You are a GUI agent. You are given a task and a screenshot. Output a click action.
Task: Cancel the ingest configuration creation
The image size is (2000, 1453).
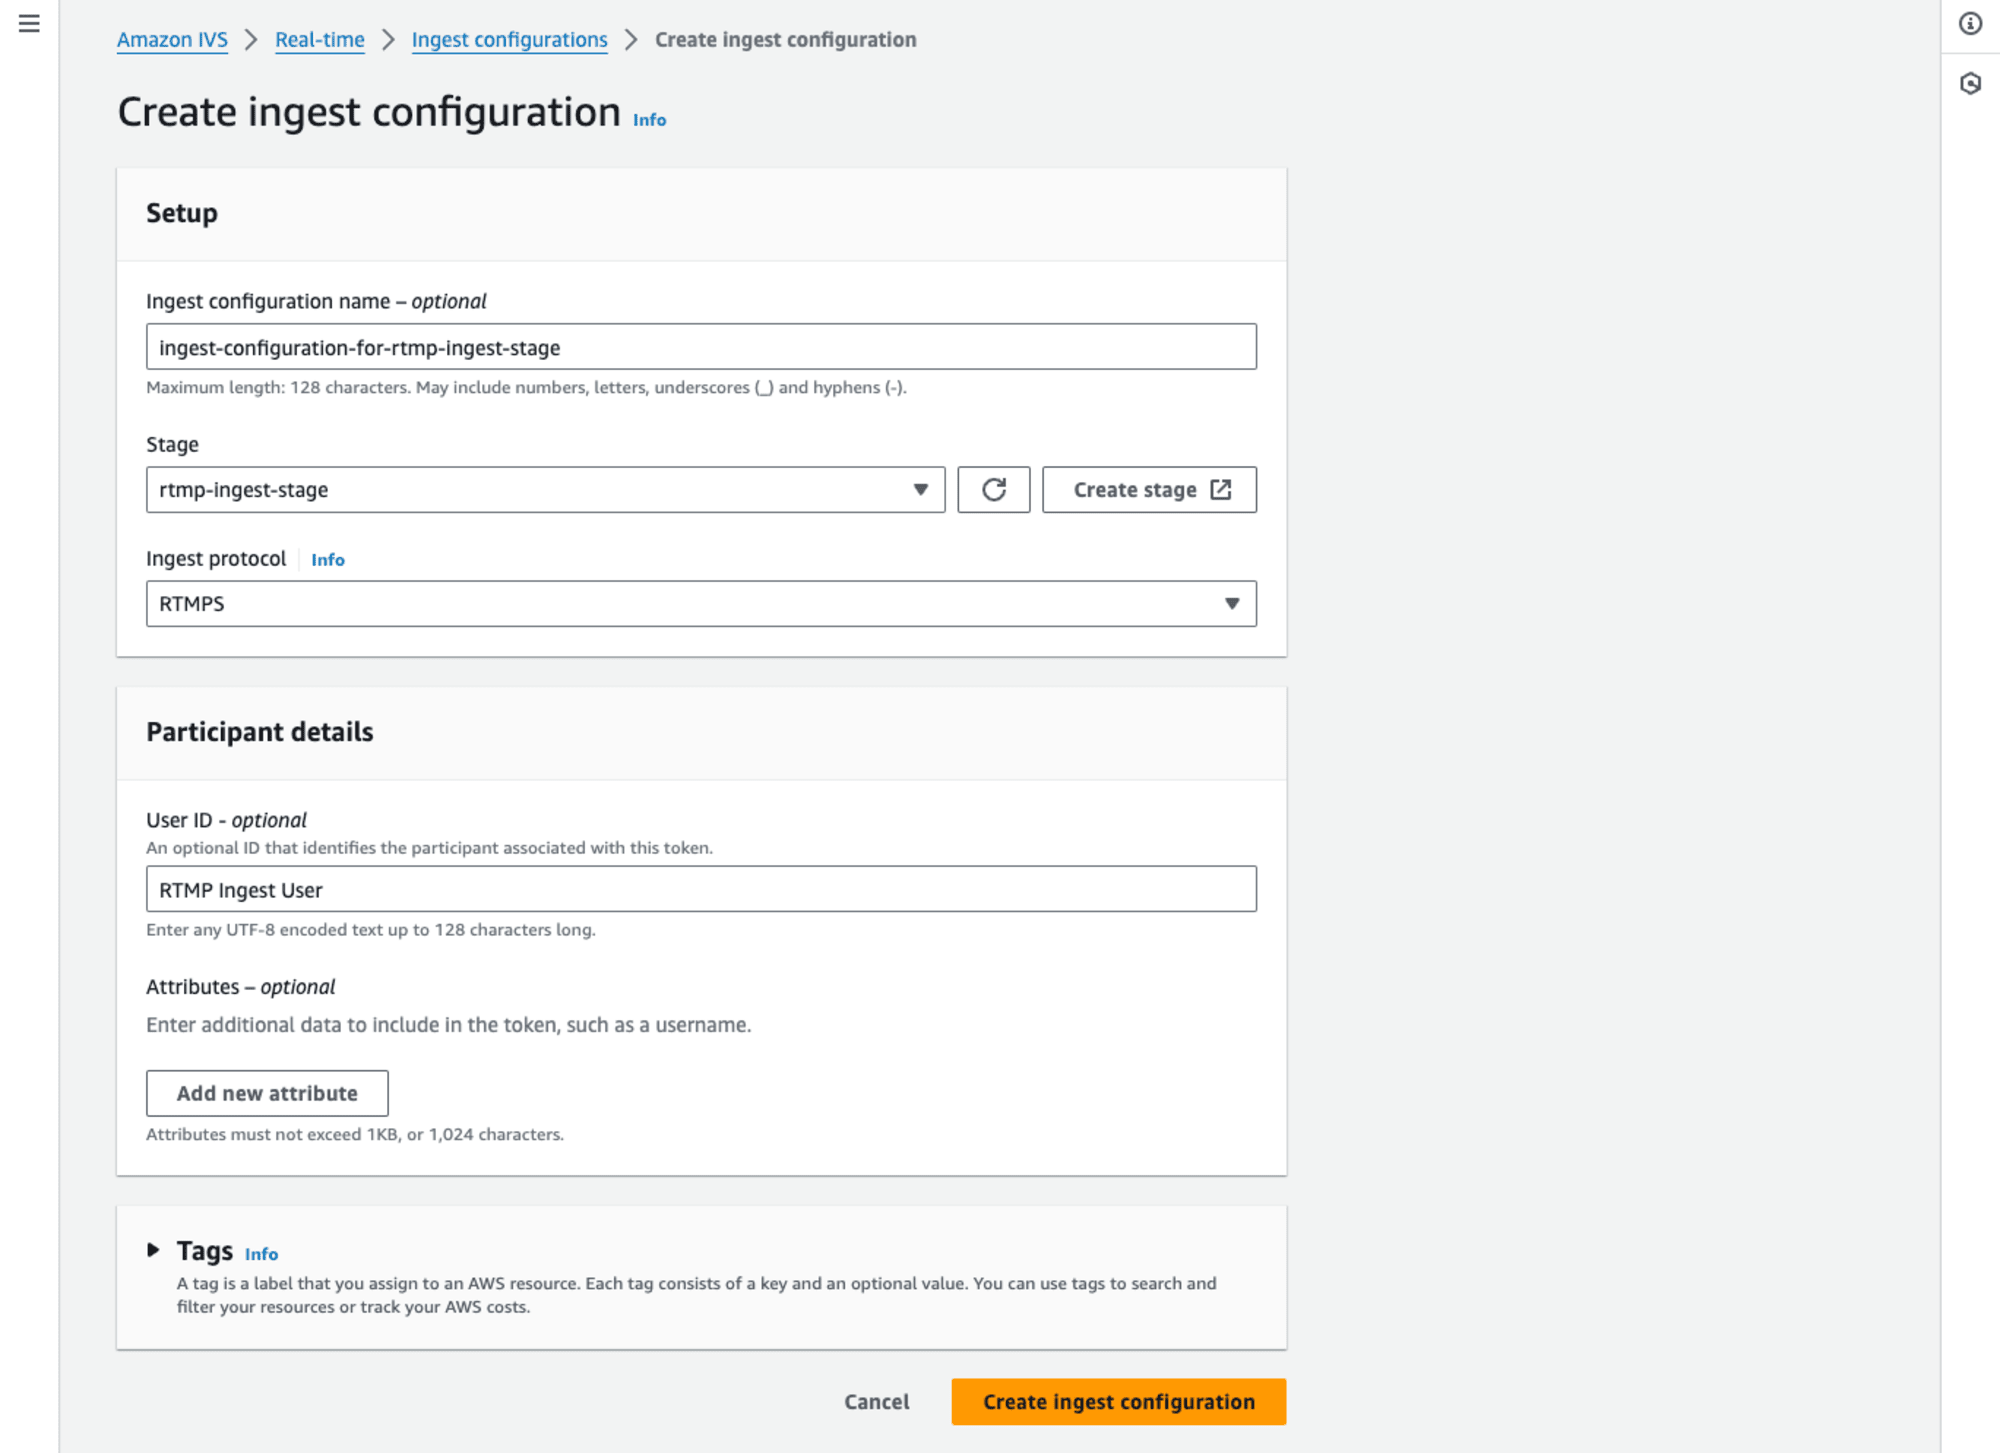pos(876,1401)
